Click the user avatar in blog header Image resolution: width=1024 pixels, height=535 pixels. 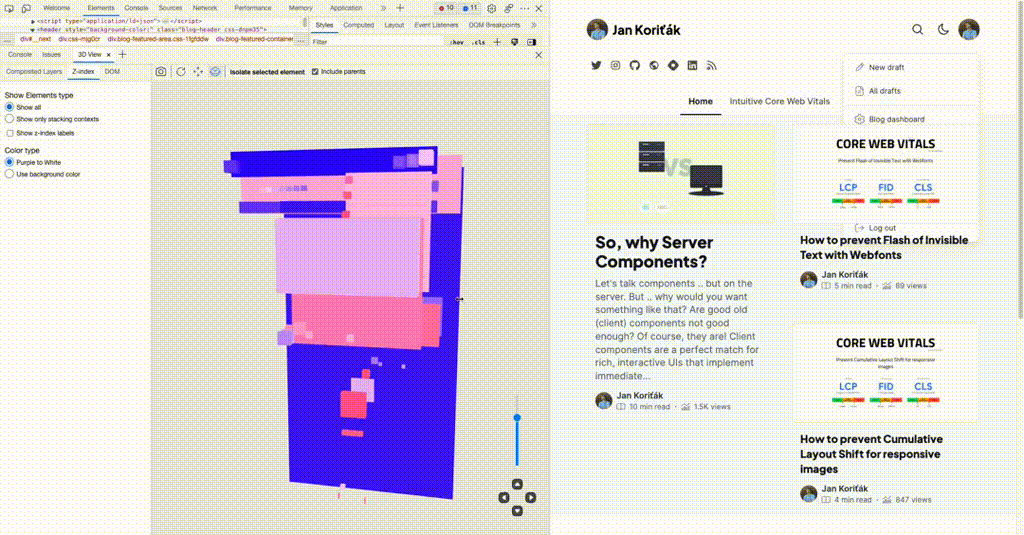pos(969,29)
